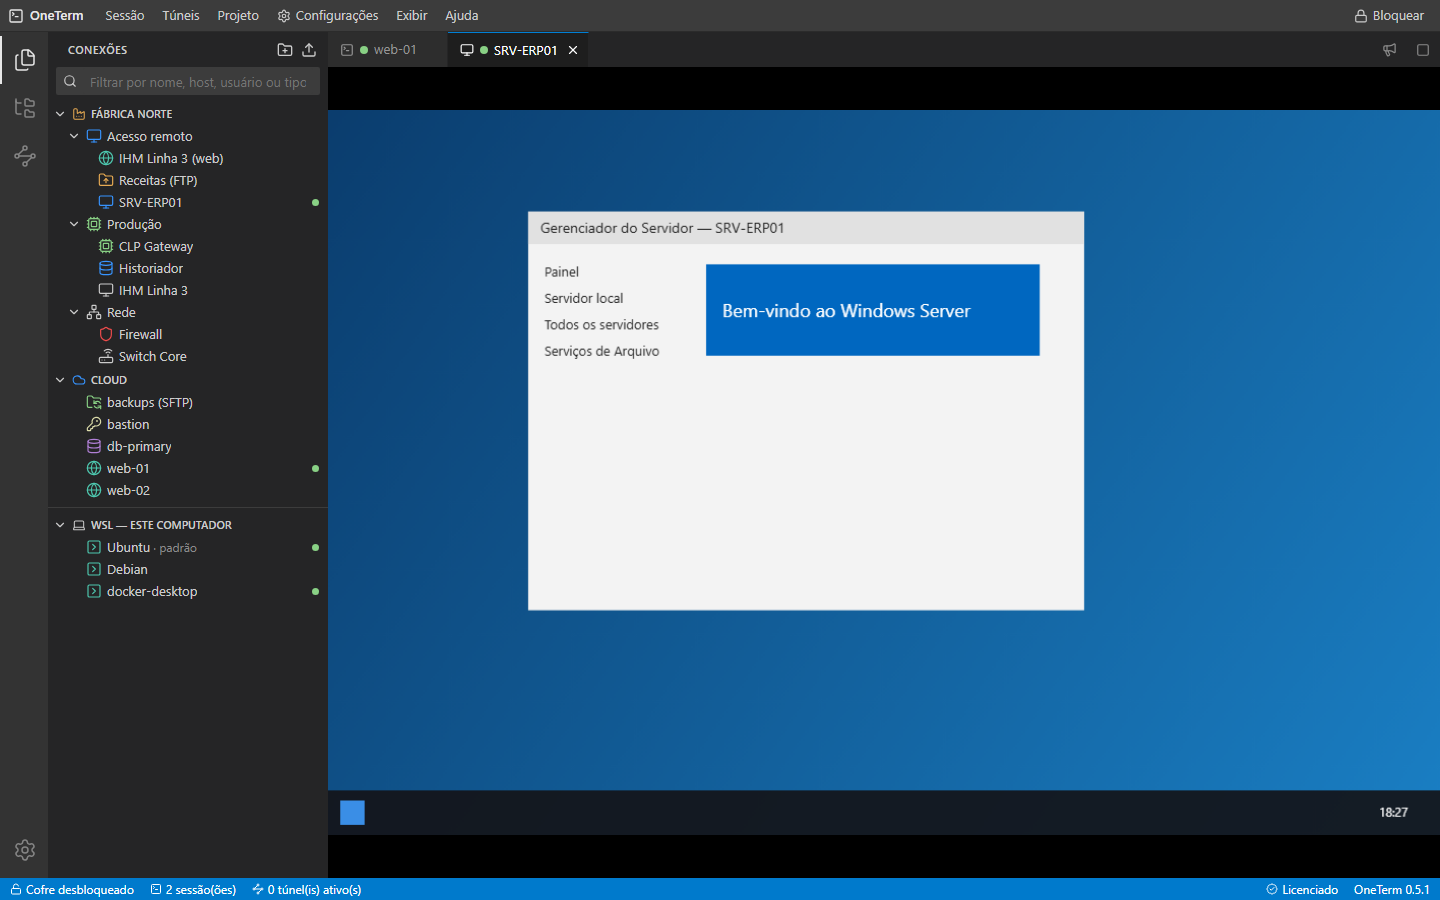Viewport: 1440px width, 900px height.
Task: Open settings gear at sidebar bottom
Action: click(25, 850)
